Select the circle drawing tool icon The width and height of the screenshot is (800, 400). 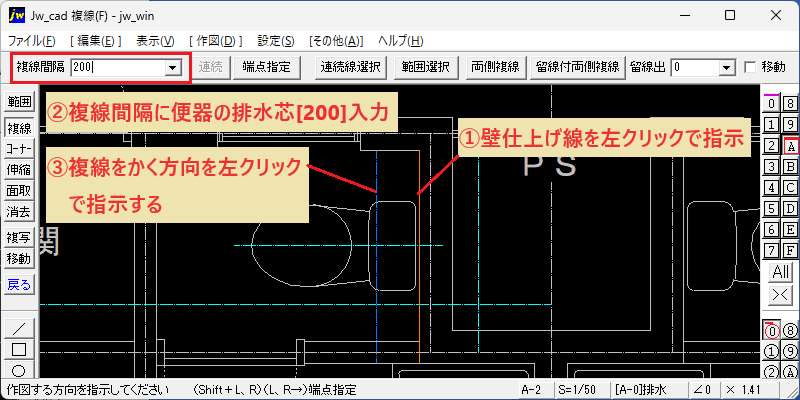(19, 370)
